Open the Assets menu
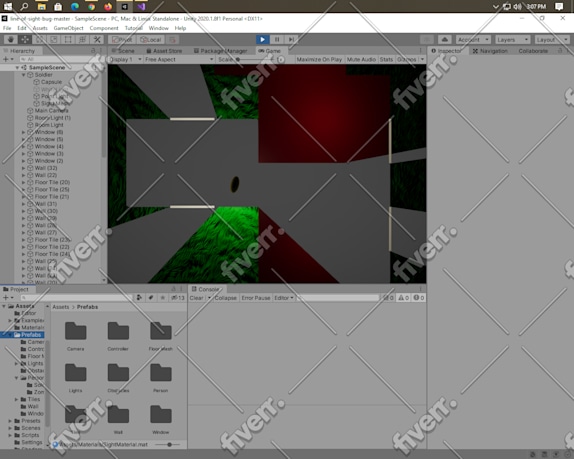 (40, 28)
